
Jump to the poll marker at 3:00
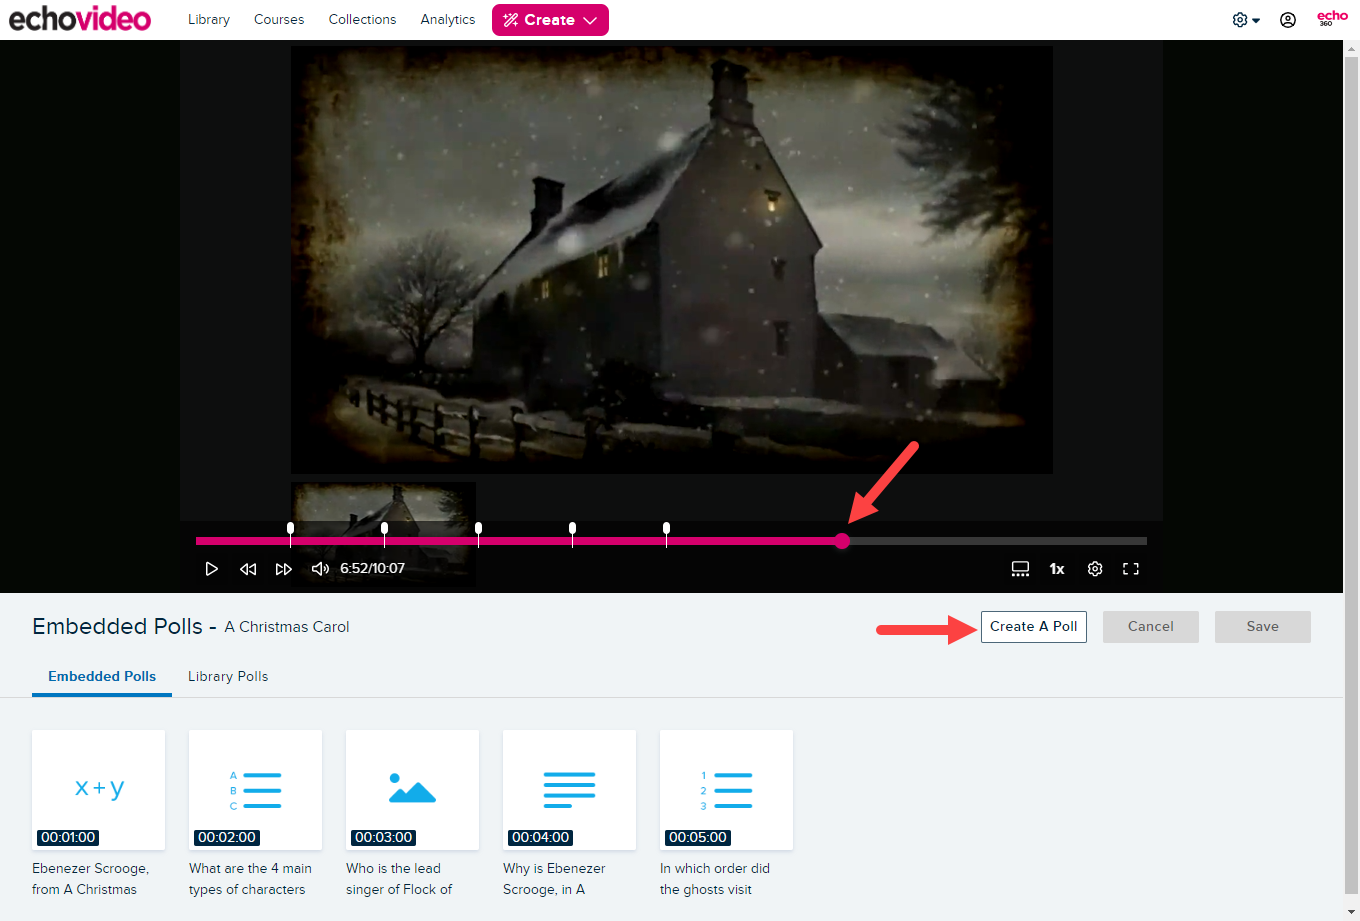click(x=478, y=529)
